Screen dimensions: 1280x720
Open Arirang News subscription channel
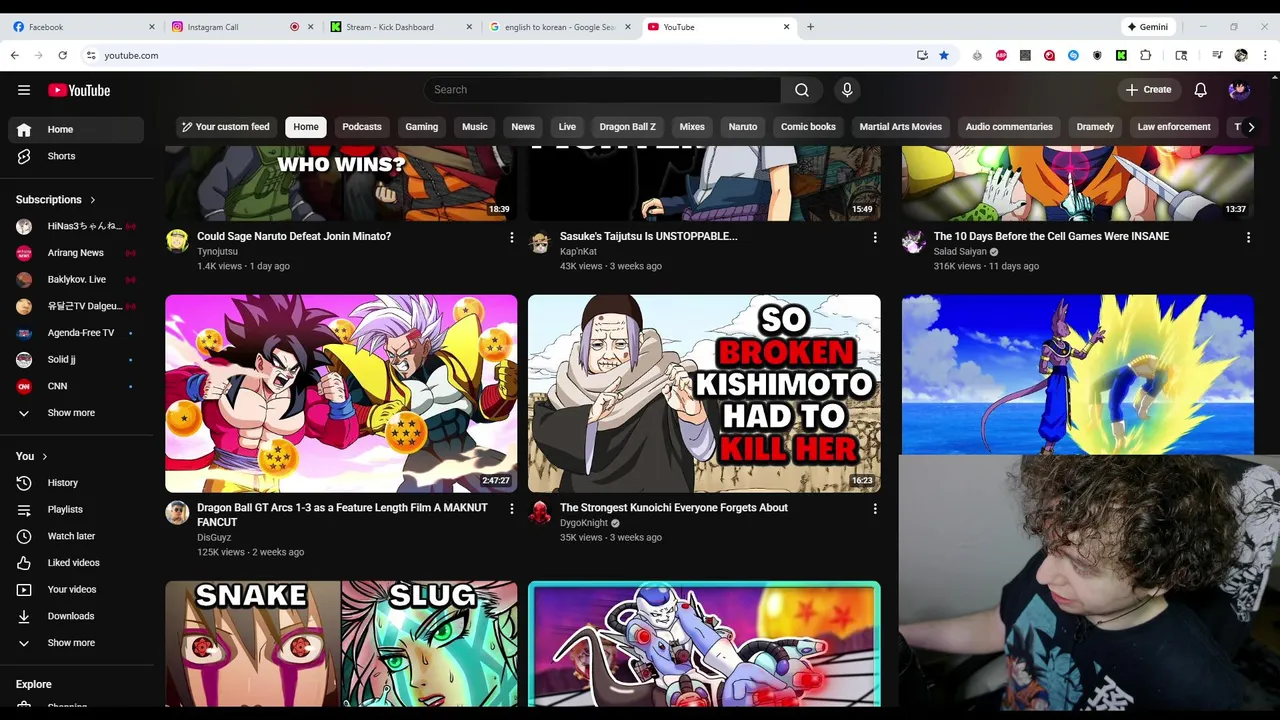(x=76, y=253)
